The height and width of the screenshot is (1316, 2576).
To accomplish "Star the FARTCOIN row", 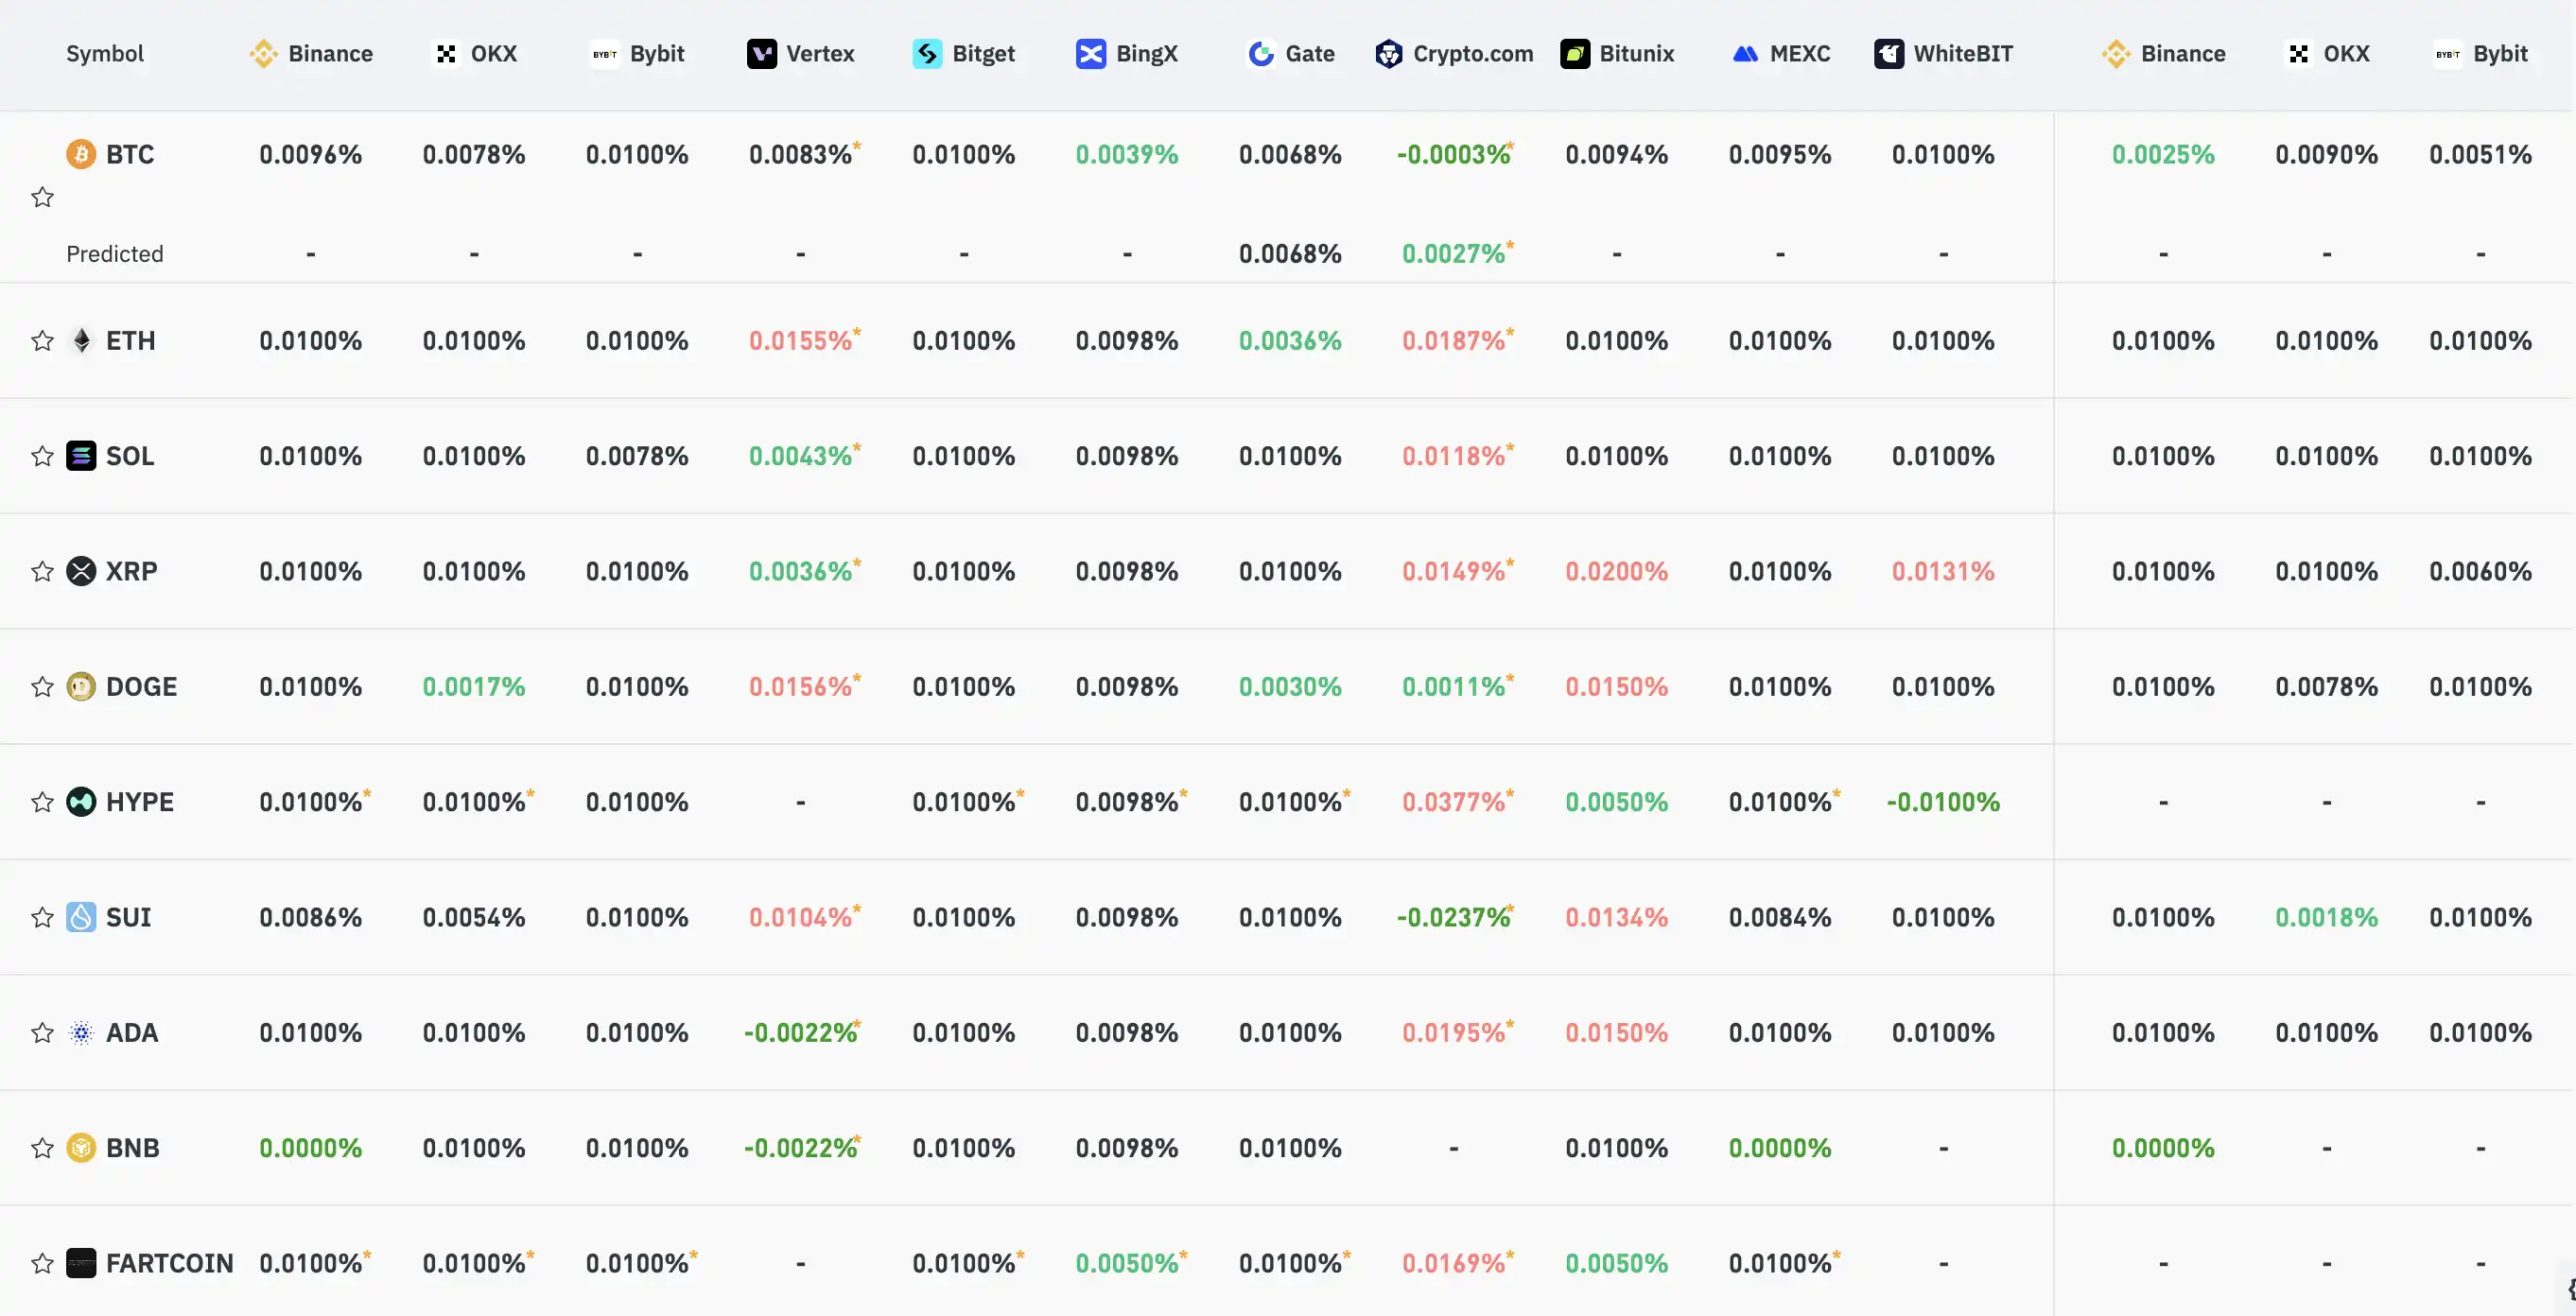I will 42,1263.
